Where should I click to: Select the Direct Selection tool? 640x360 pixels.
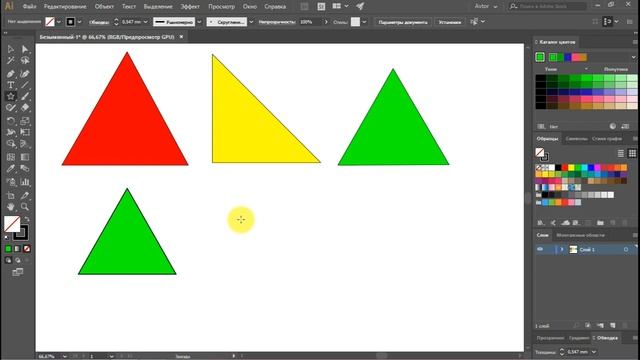25,49
